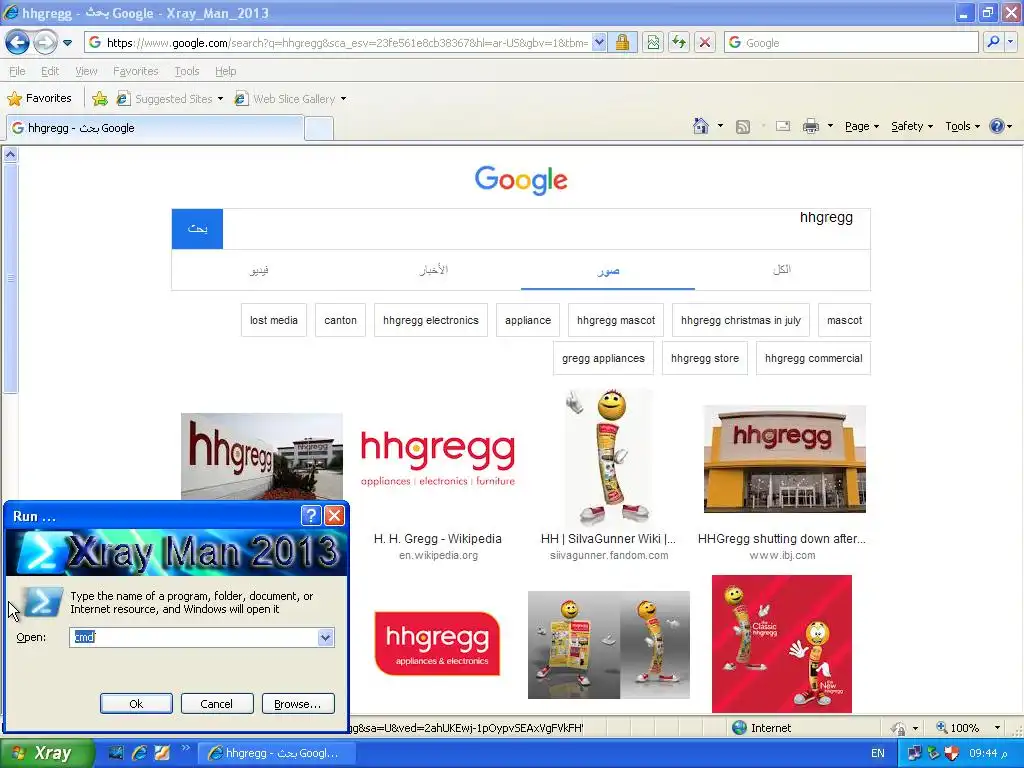1024x768 pixels.
Task: Open the Favorites menu
Action: (135, 71)
